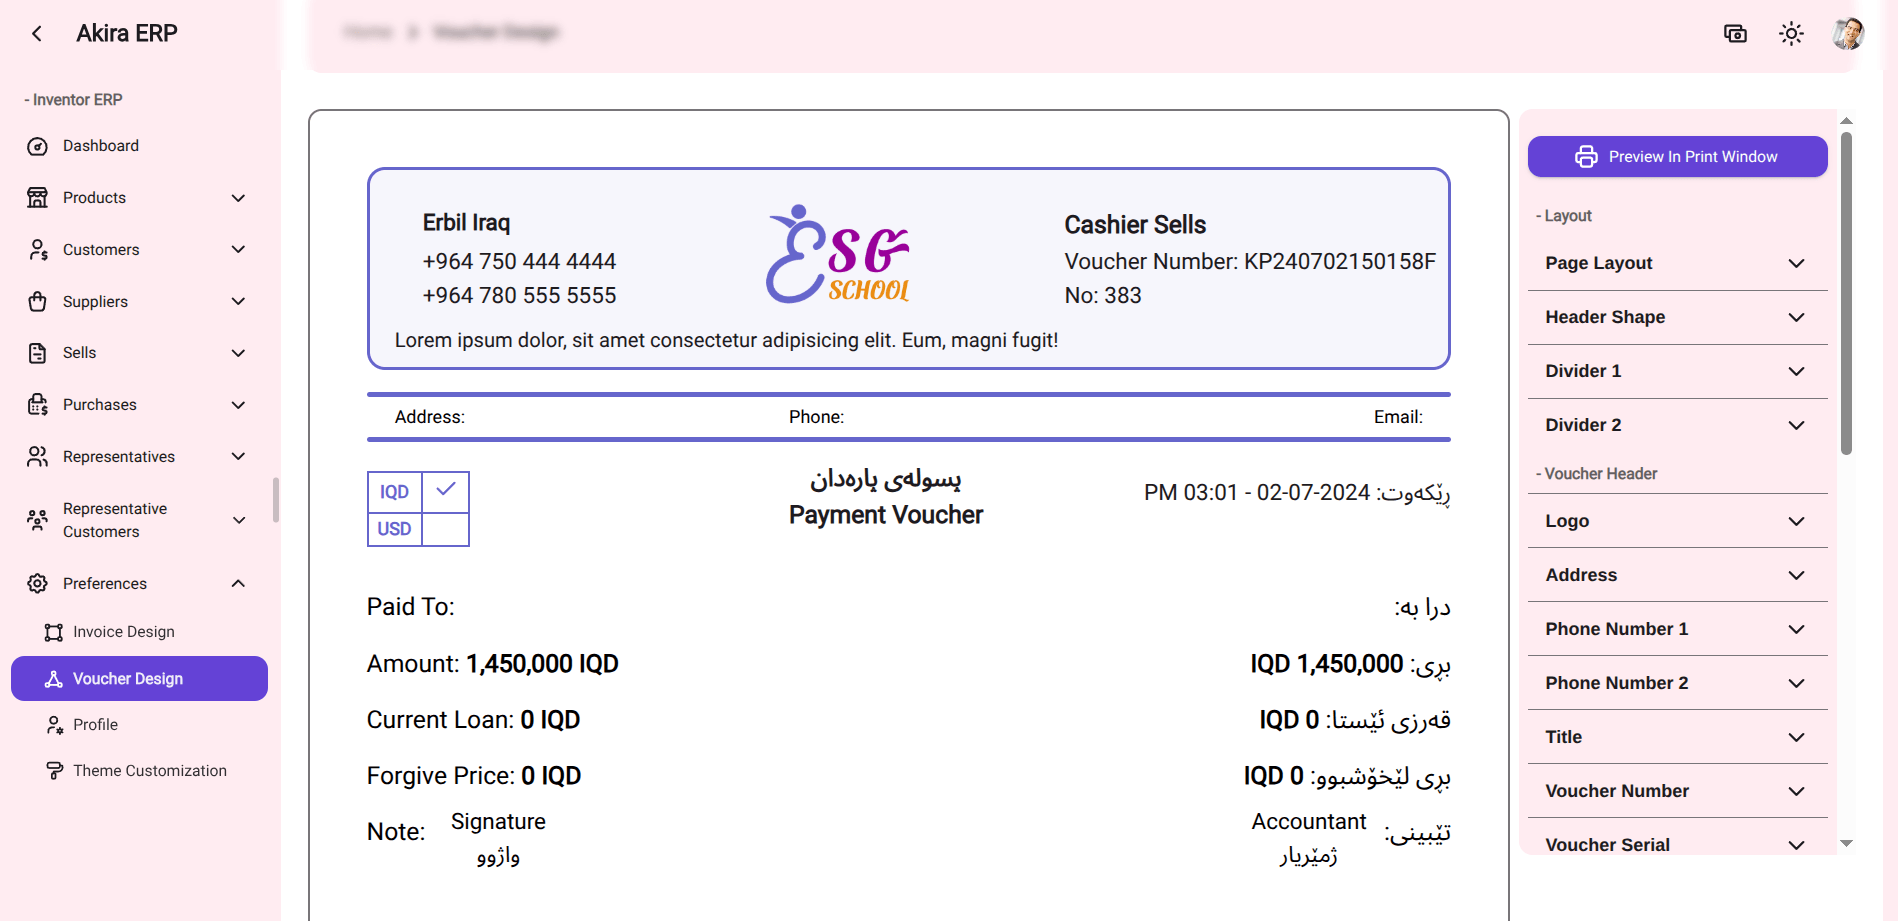This screenshot has width=1898, height=921.
Task: Expand the Address settings section
Action: click(1677, 575)
